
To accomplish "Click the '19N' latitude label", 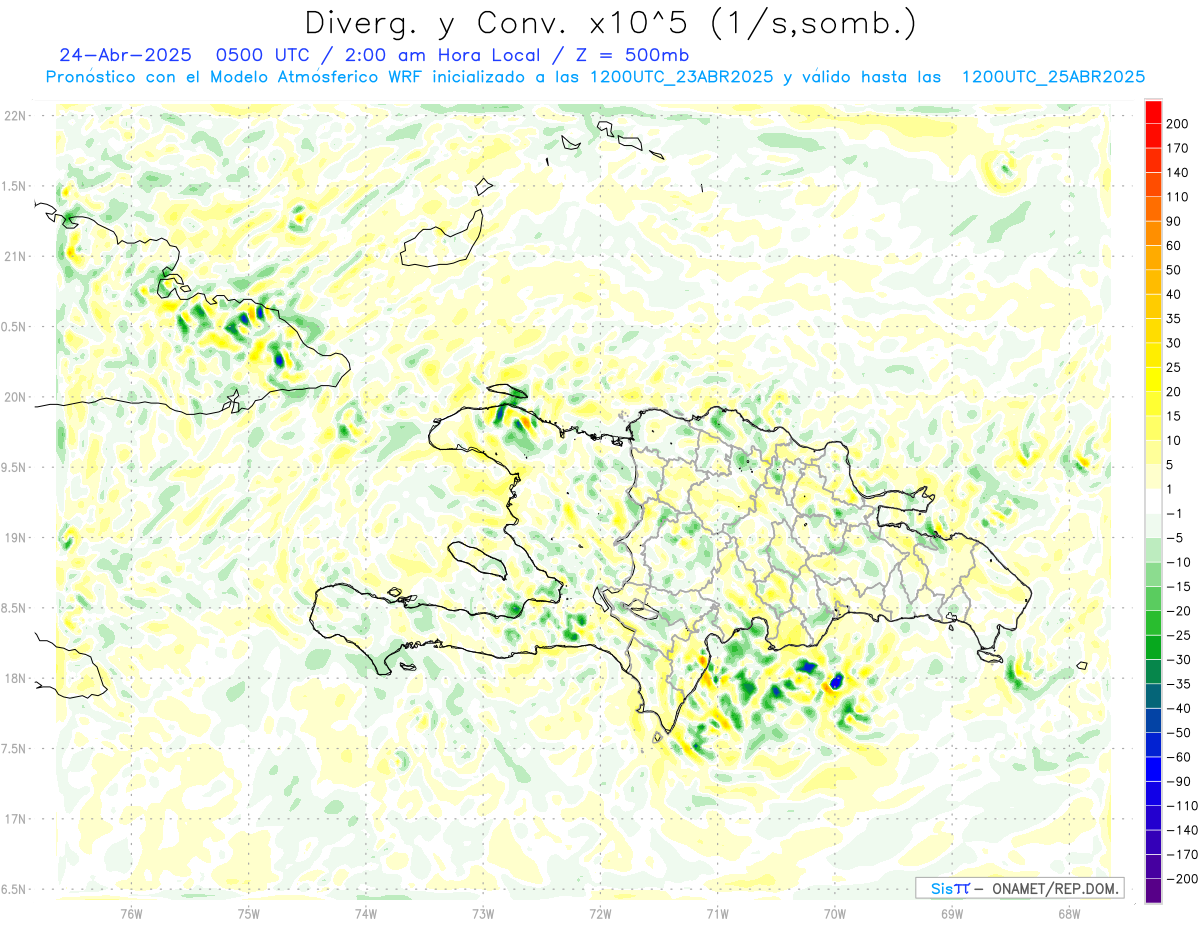I will [x=14, y=538].
